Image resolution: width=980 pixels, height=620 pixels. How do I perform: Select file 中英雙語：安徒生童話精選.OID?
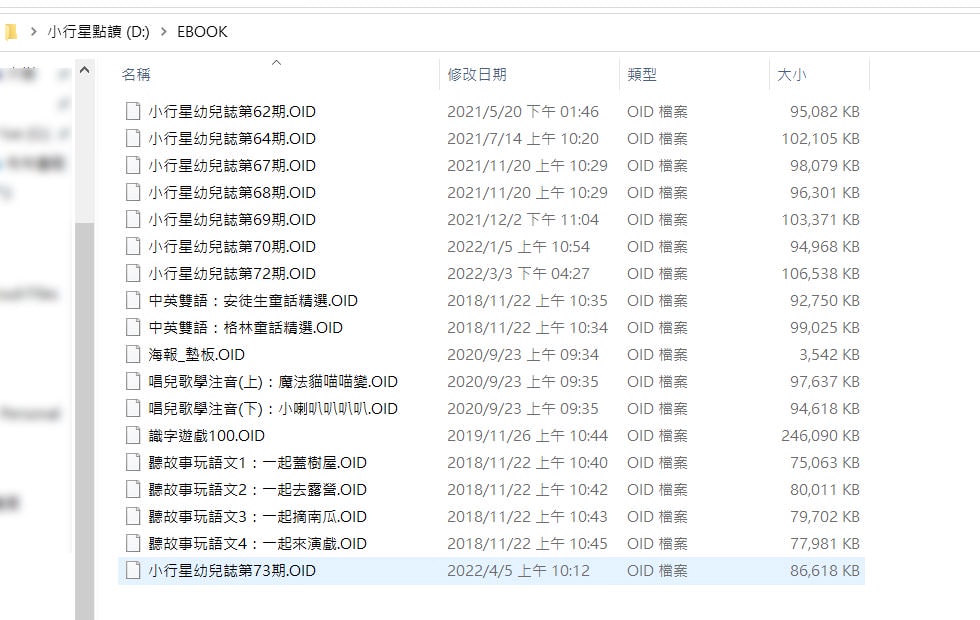tap(253, 300)
